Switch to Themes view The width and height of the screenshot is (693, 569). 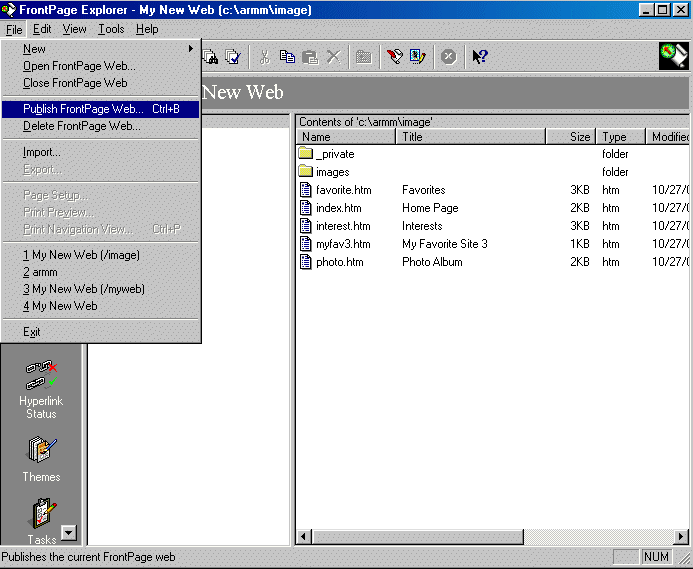(41, 459)
